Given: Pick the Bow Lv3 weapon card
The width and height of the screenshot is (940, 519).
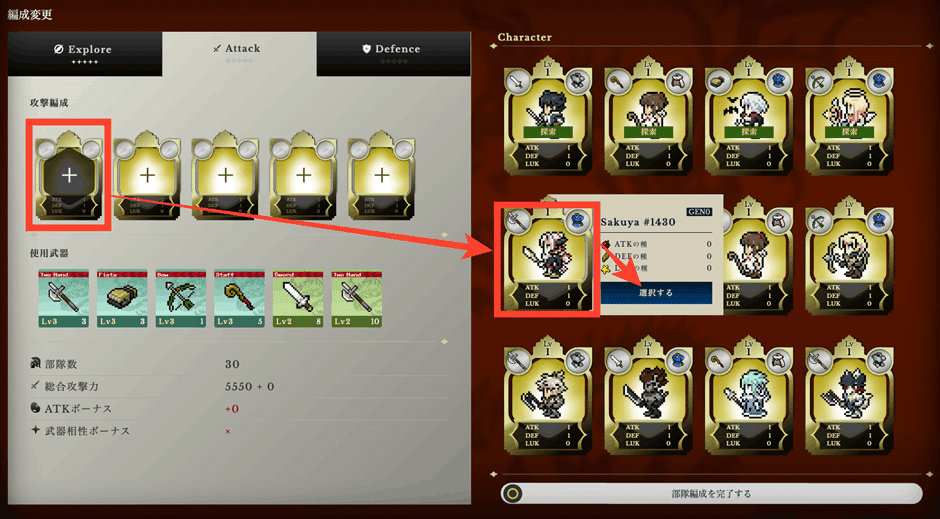Looking at the screenshot, I should (181, 298).
